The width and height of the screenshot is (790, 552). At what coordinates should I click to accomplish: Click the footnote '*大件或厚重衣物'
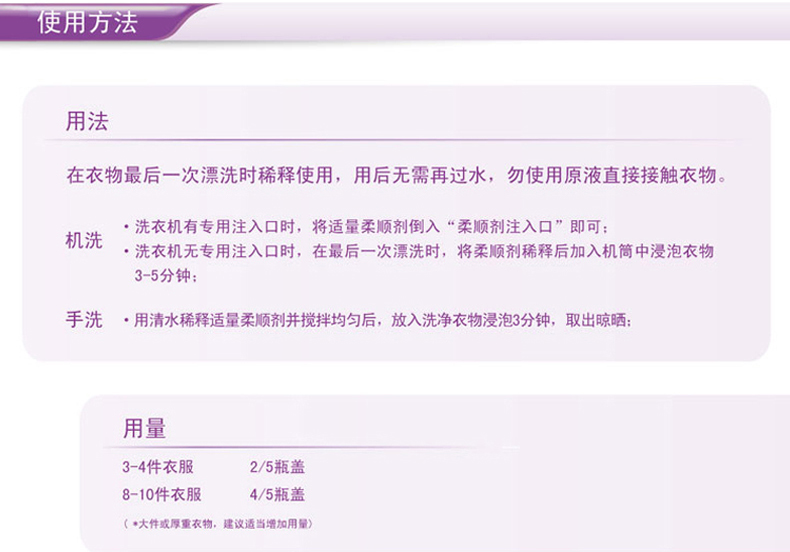(x=218, y=524)
